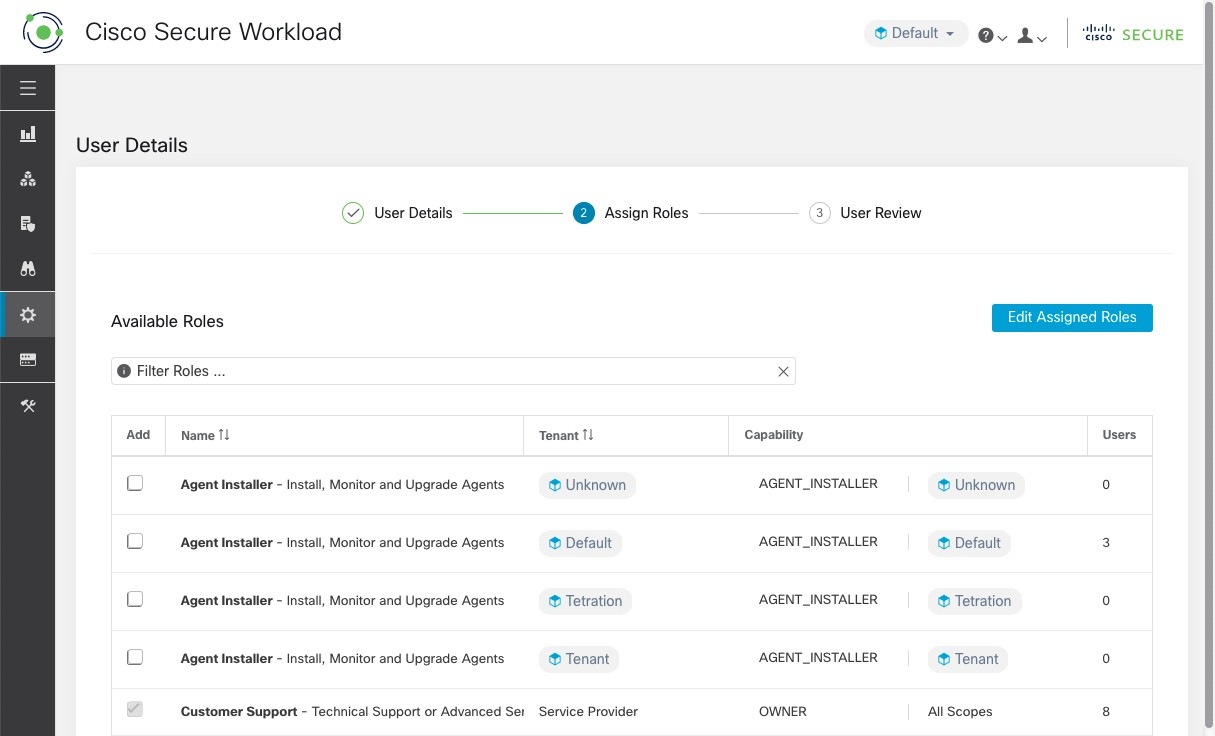Select the Overview dashboard icon in sidebar

(x=27, y=133)
